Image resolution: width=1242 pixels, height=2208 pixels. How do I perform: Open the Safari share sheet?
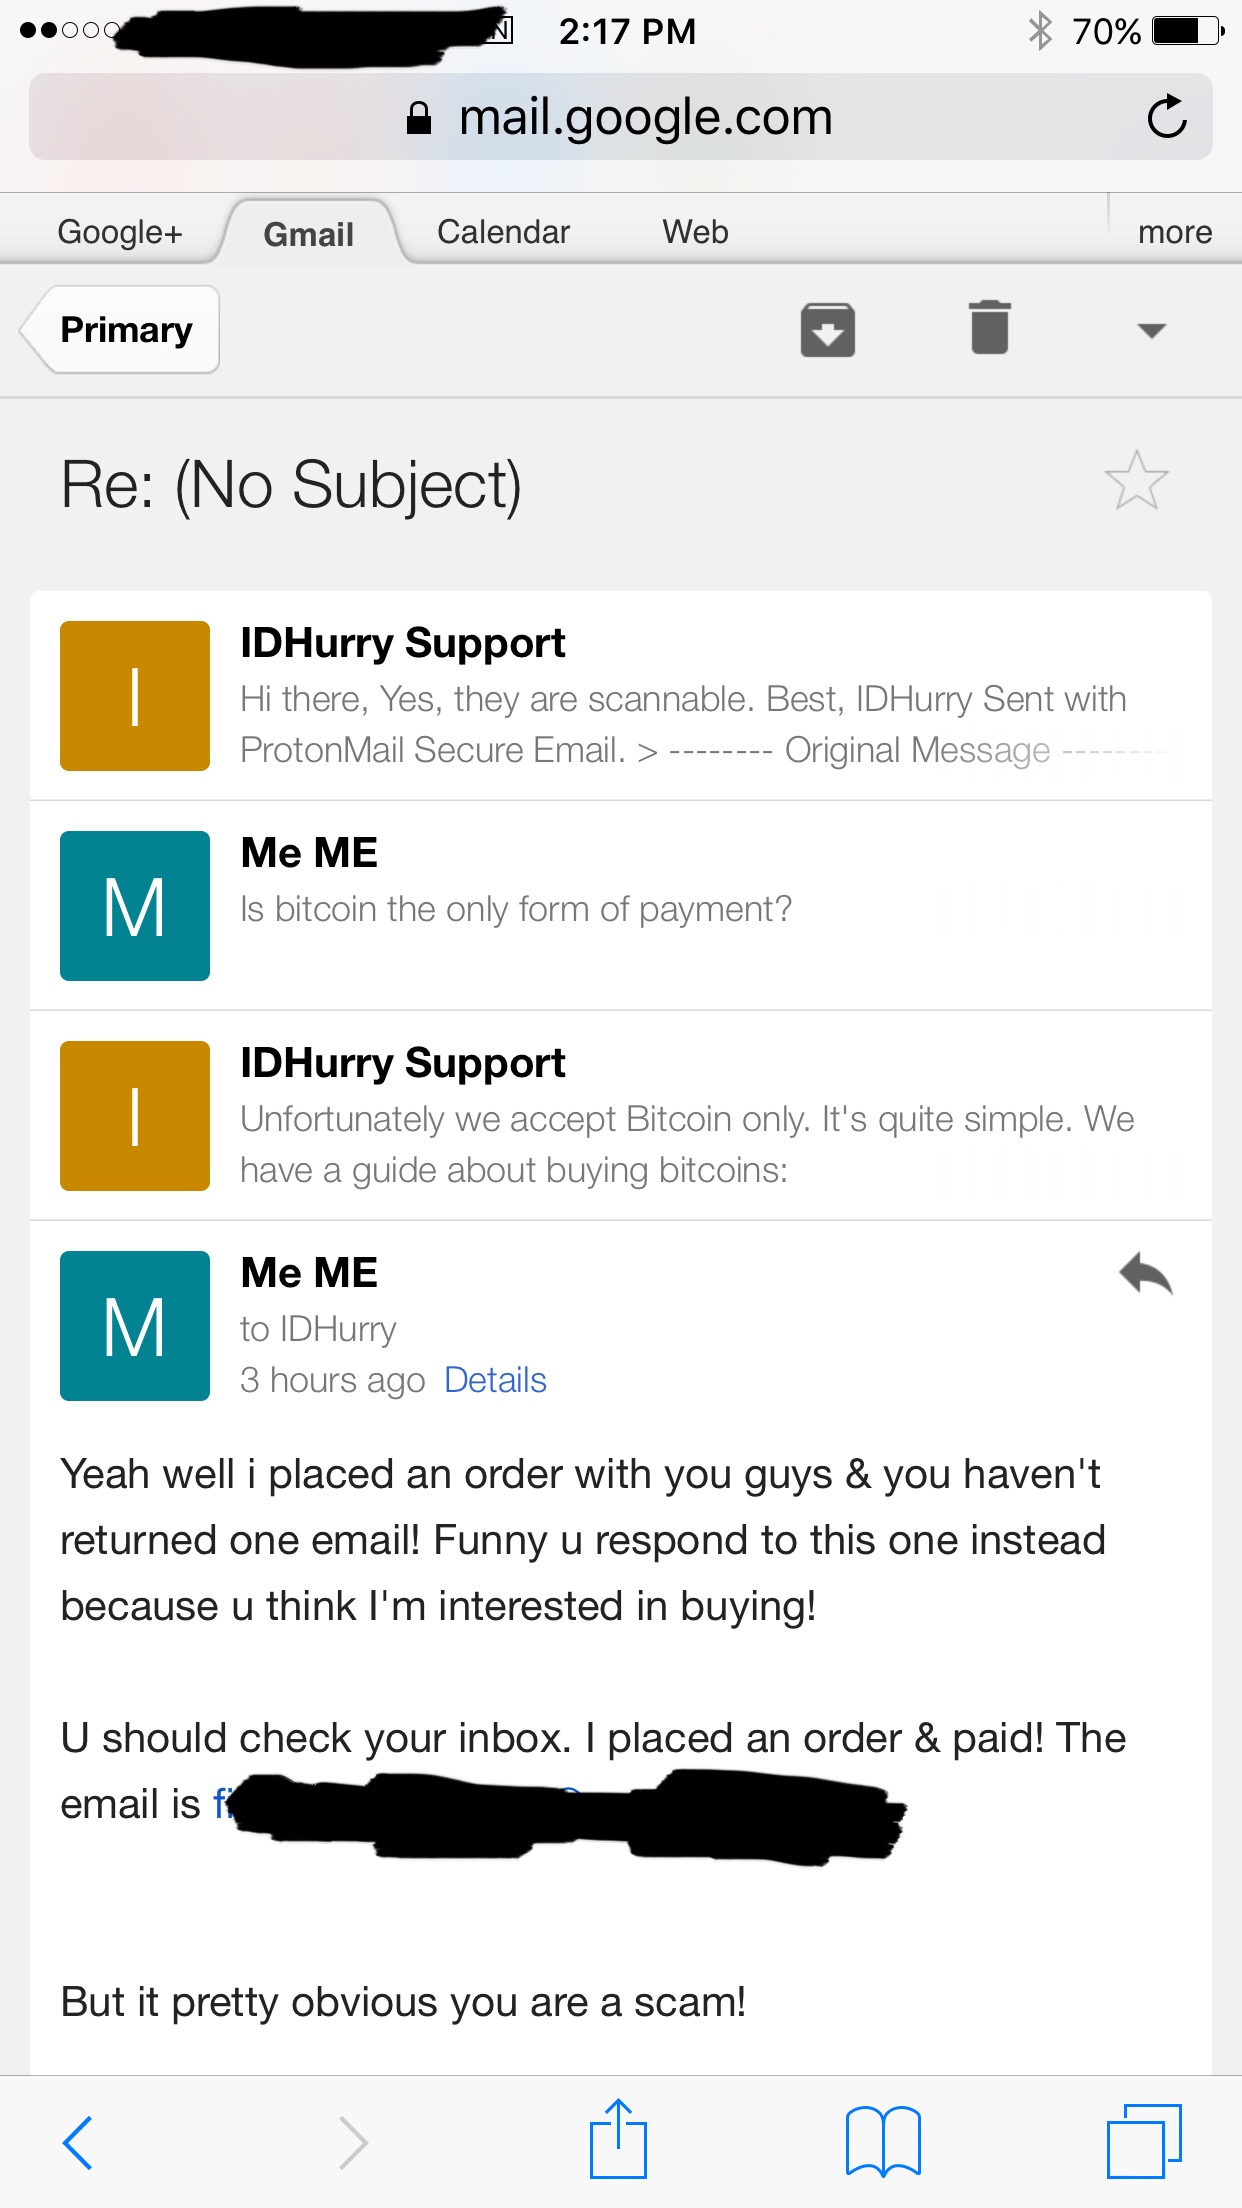pos(618,2139)
